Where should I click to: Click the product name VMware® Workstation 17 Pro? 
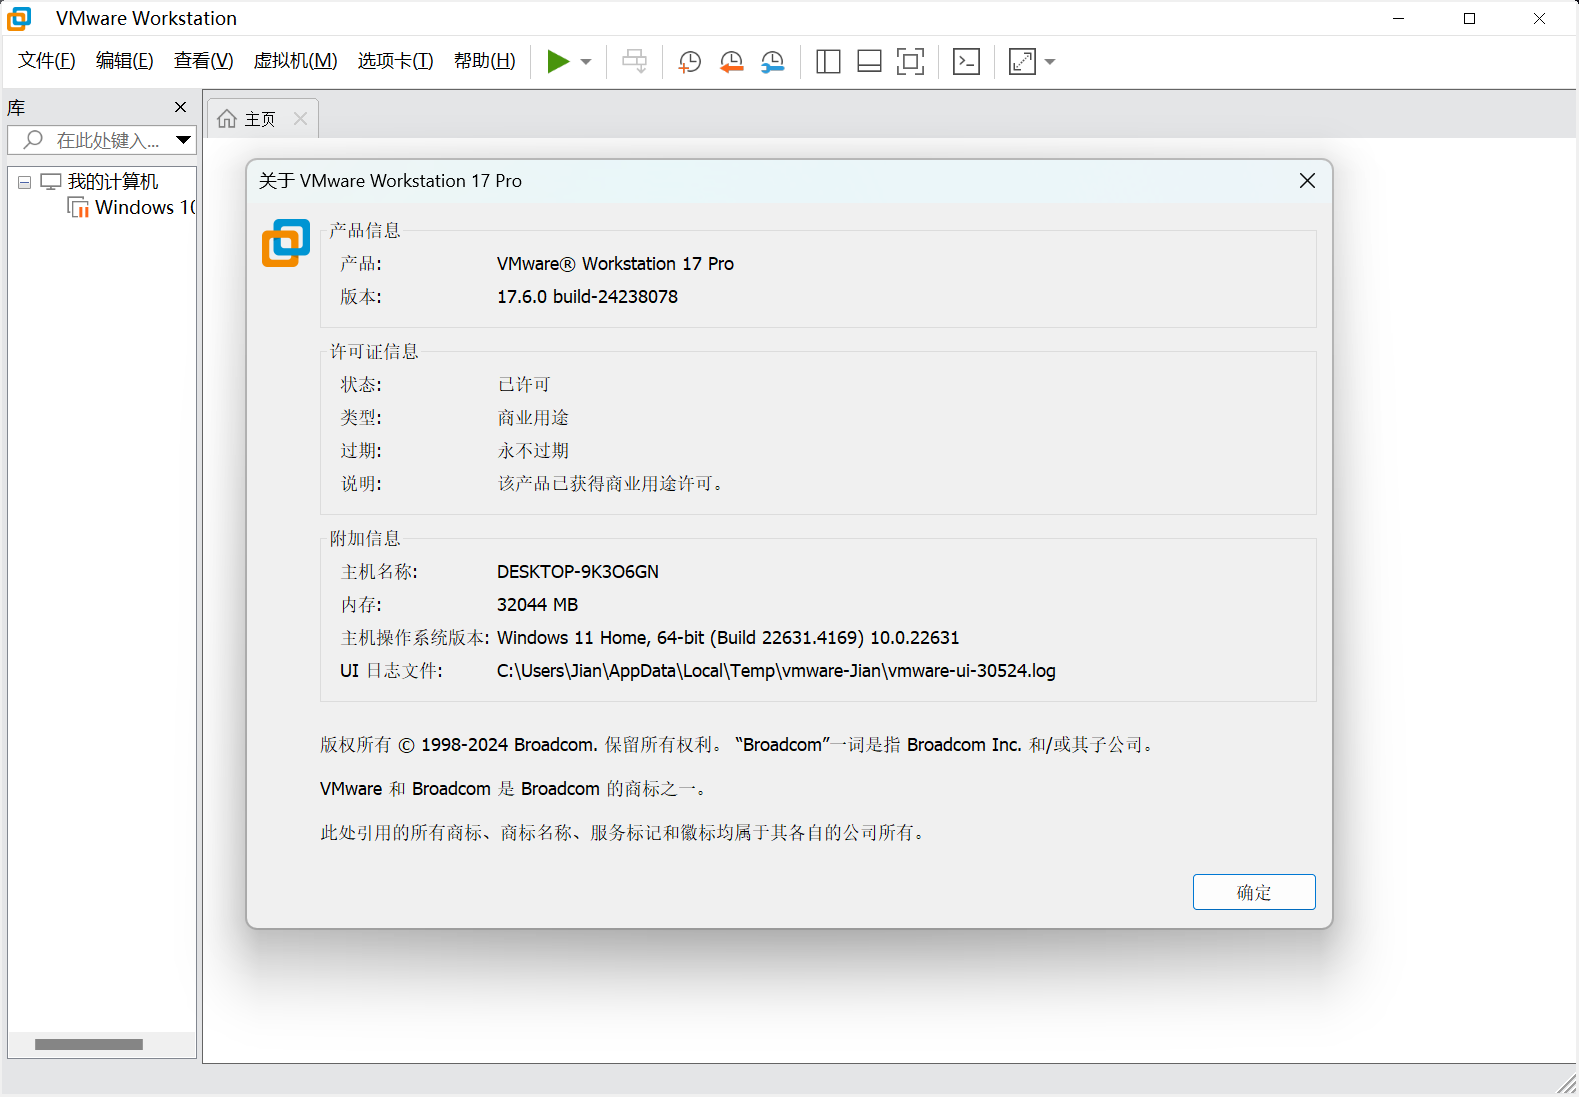(615, 264)
